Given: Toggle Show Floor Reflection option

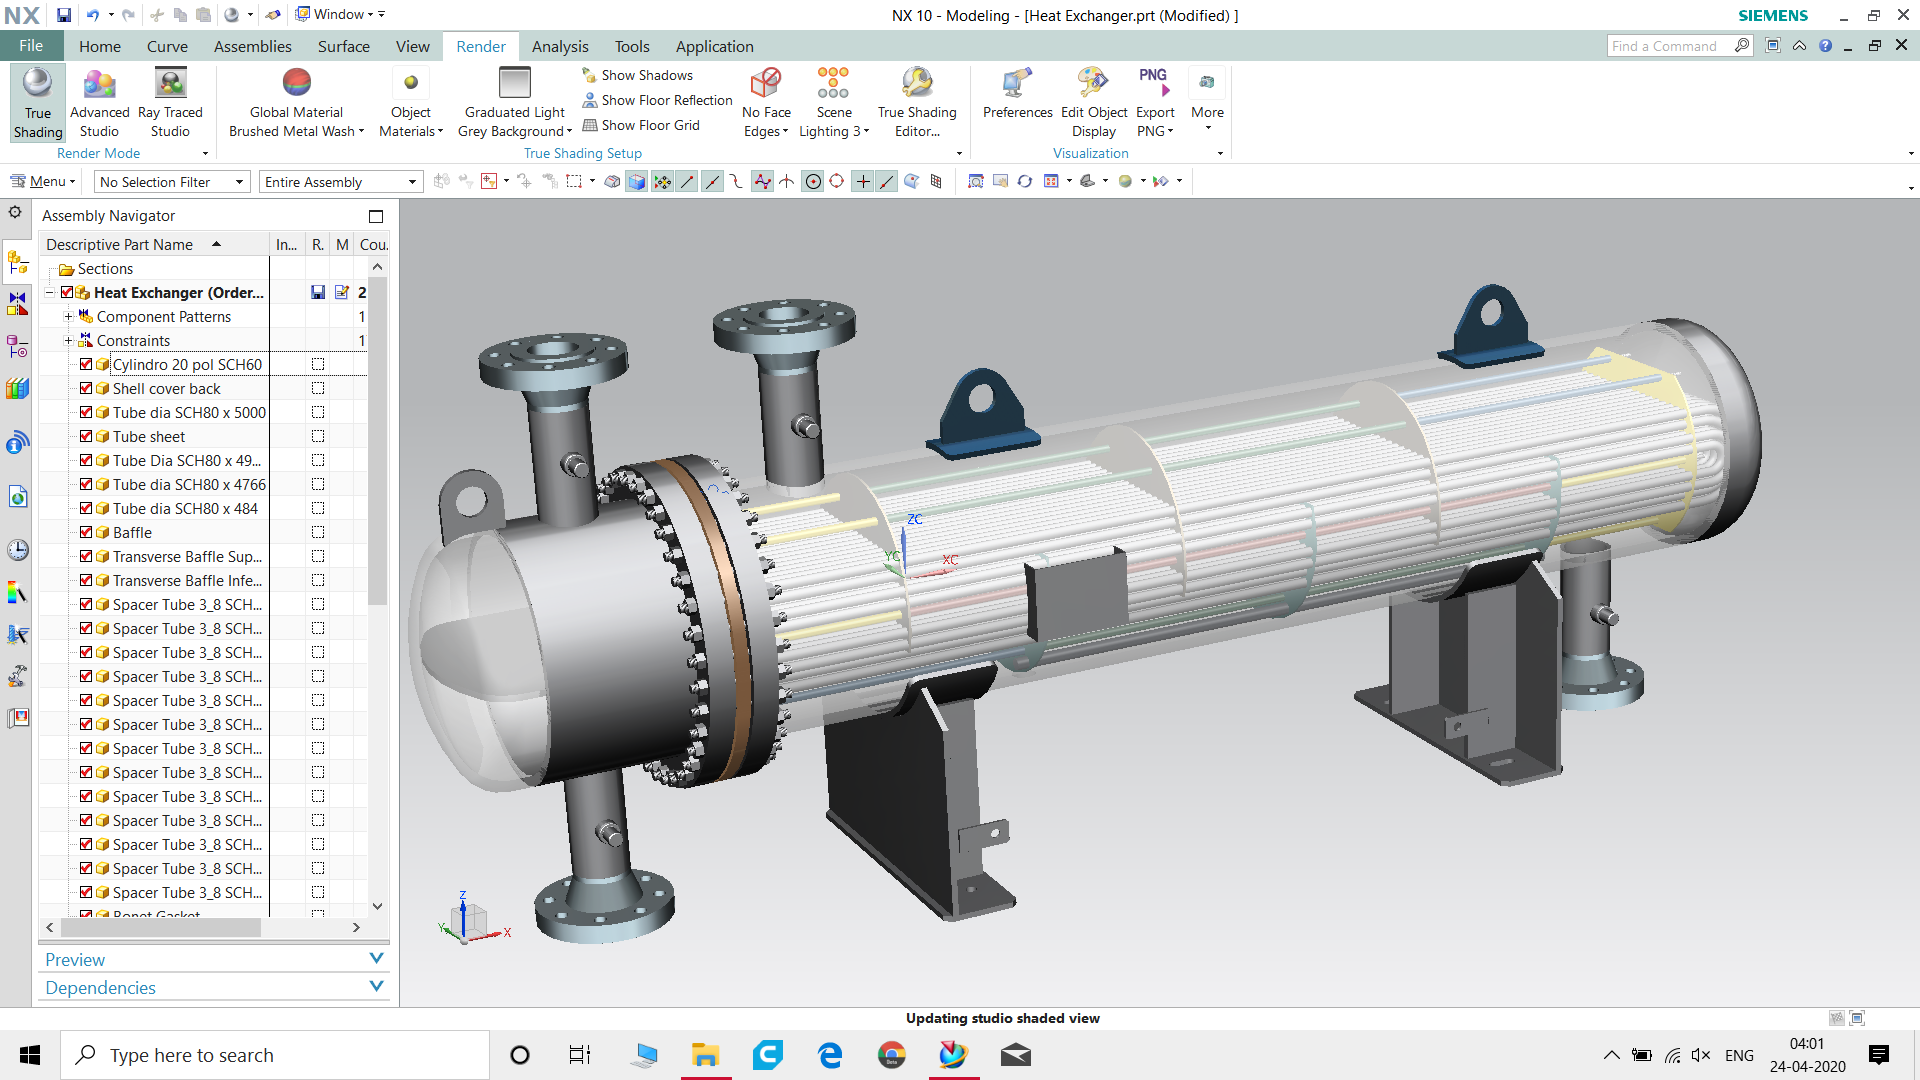Looking at the screenshot, I should [658, 100].
